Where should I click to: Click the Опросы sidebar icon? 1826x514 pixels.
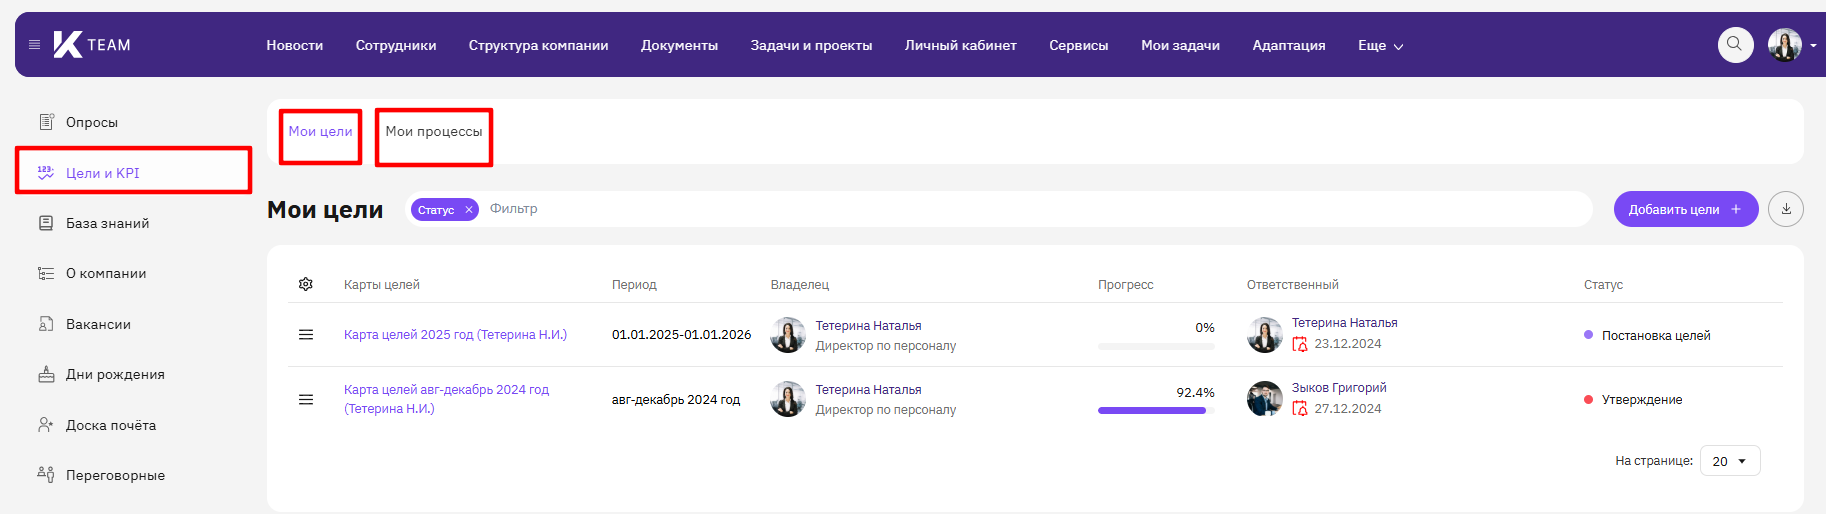pyautogui.click(x=46, y=122)
